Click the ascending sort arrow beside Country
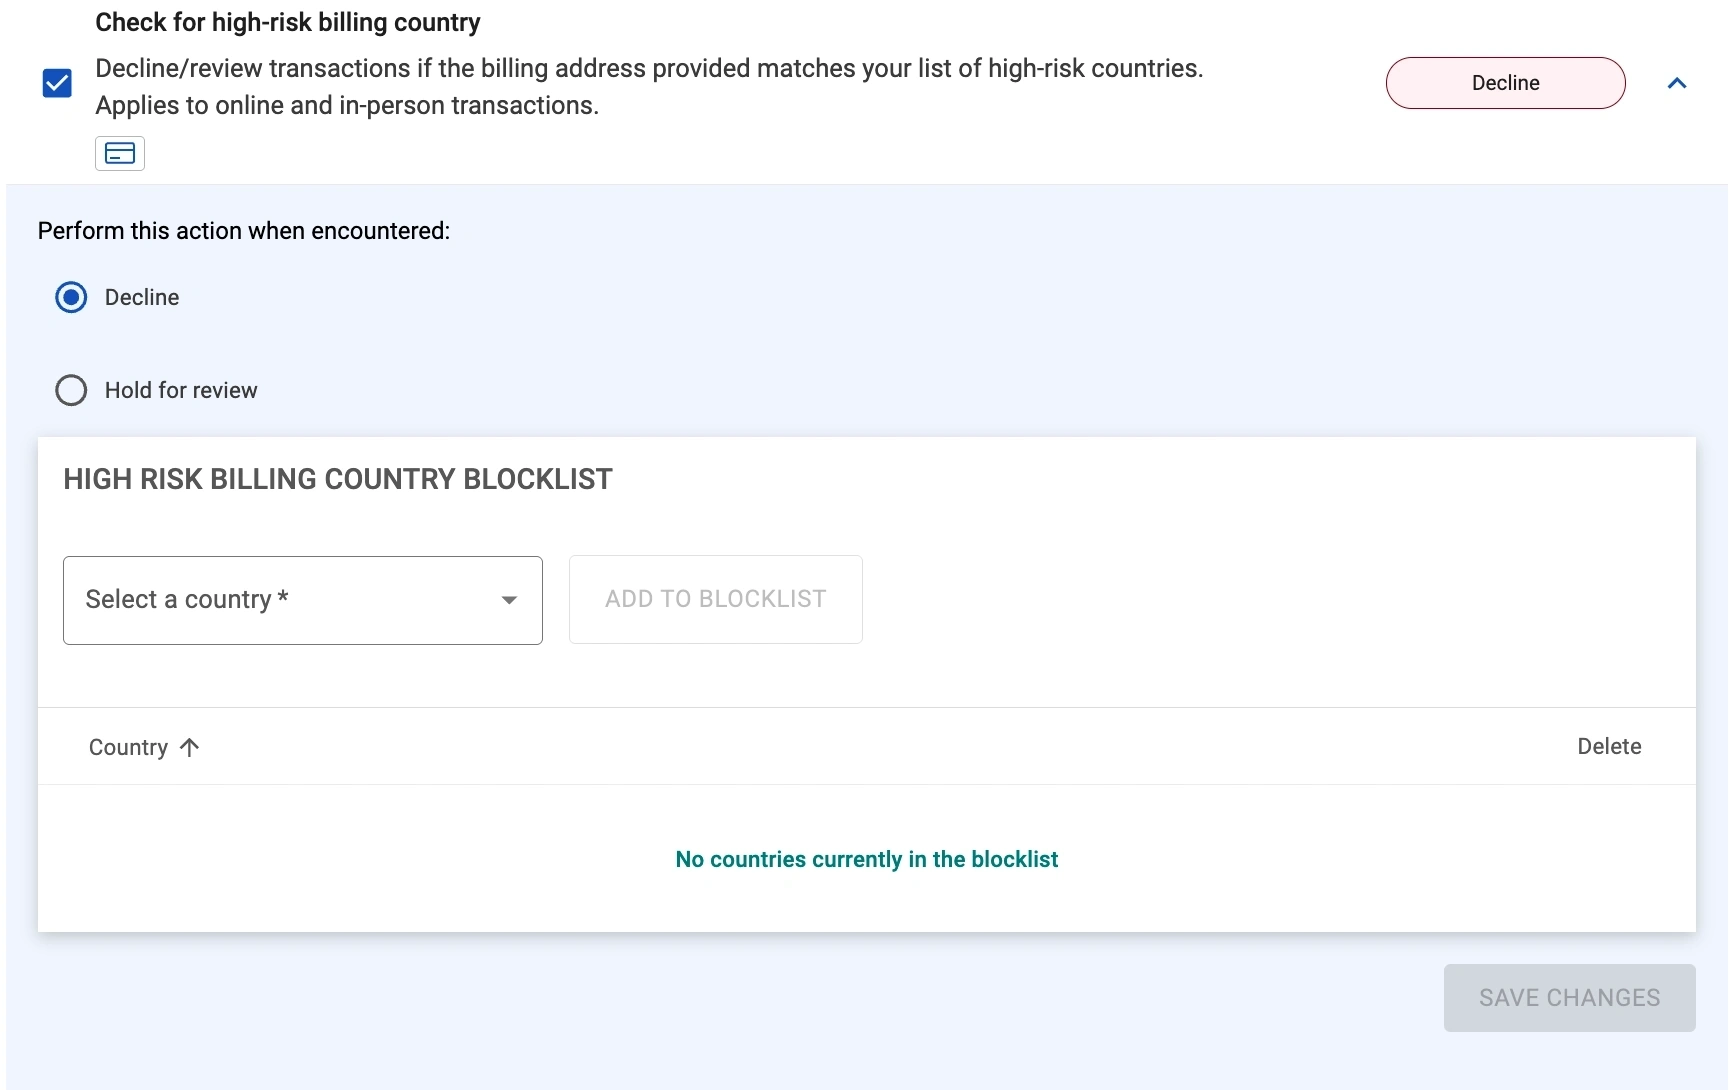The image size is (1732, 1090). pos(190,748)
